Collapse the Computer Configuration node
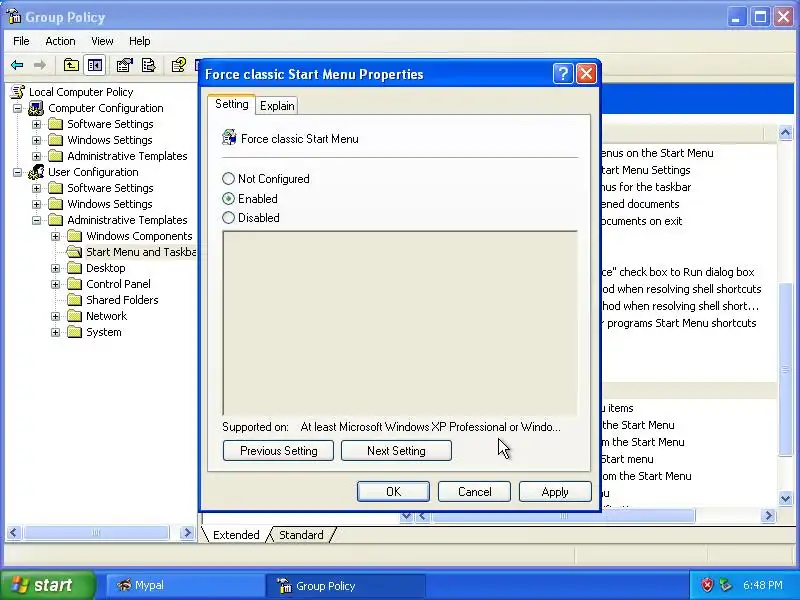The width and height of the screenshot is (800, 600). coord(17,108)
